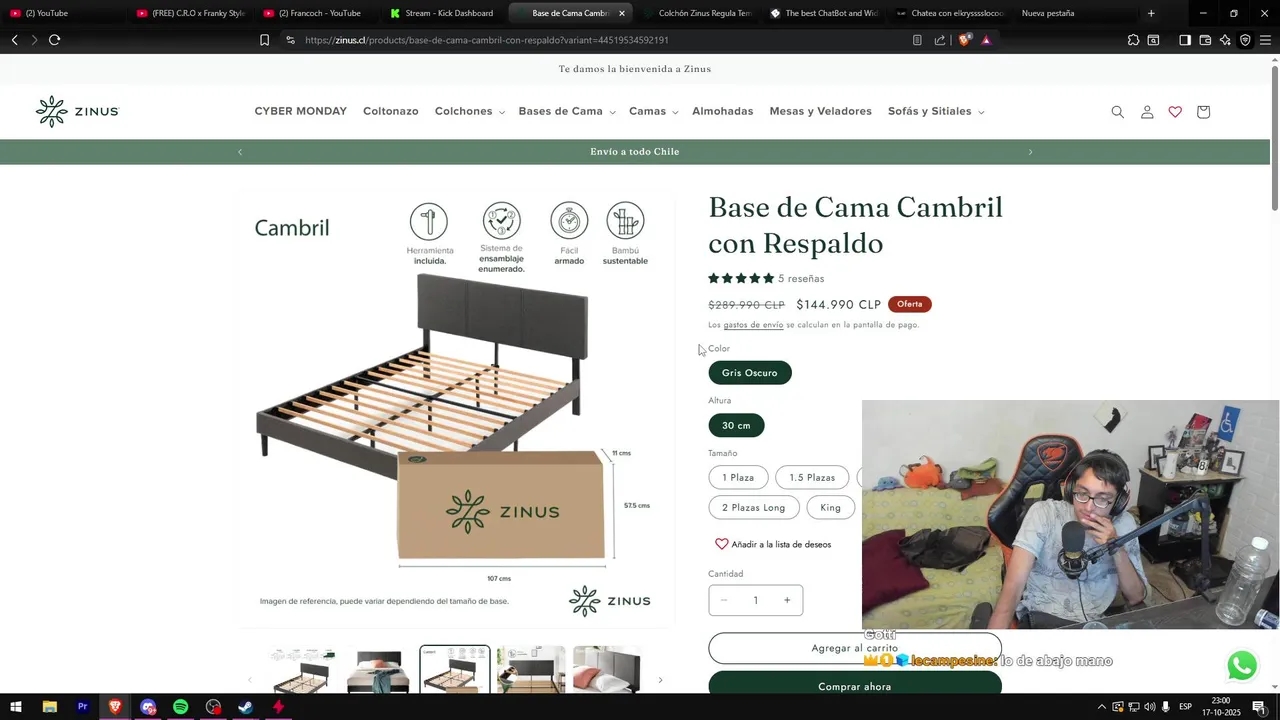Open Mesas y Veladores menu item
The height and width of the screenshot is (720, 1280).
tap(820, 111)
